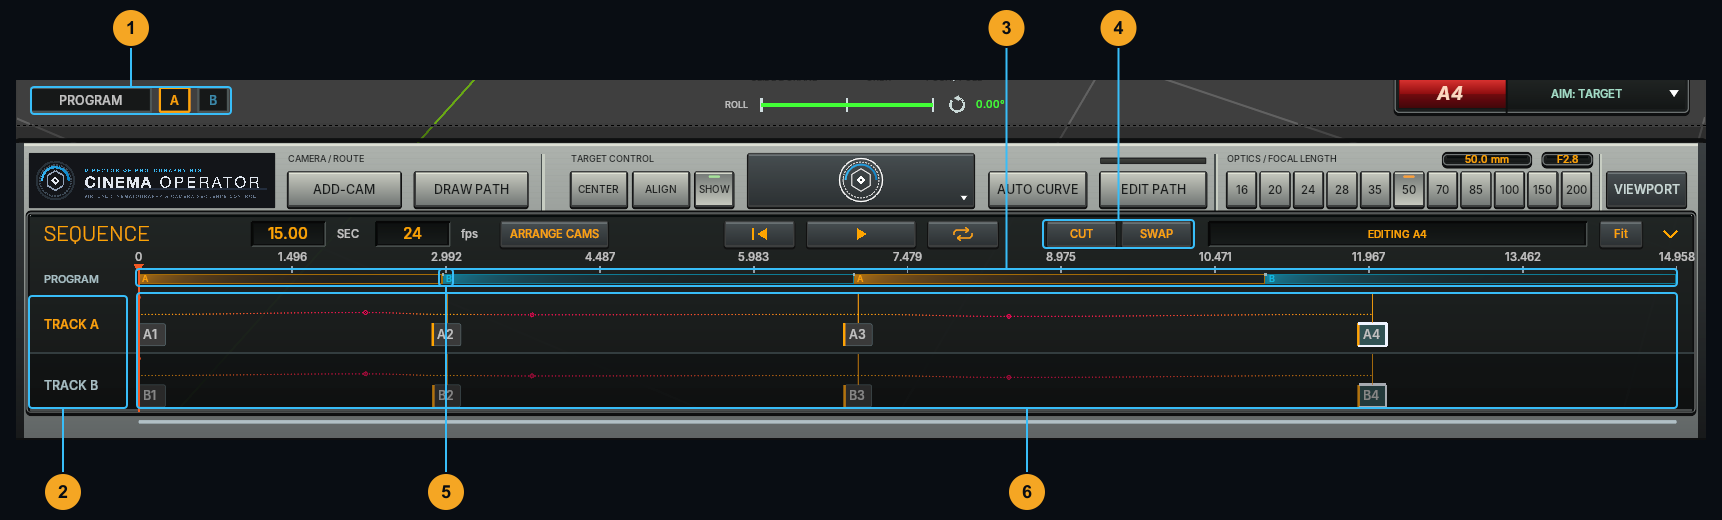Select keyframe A1 on Track A

coord(151,334)
